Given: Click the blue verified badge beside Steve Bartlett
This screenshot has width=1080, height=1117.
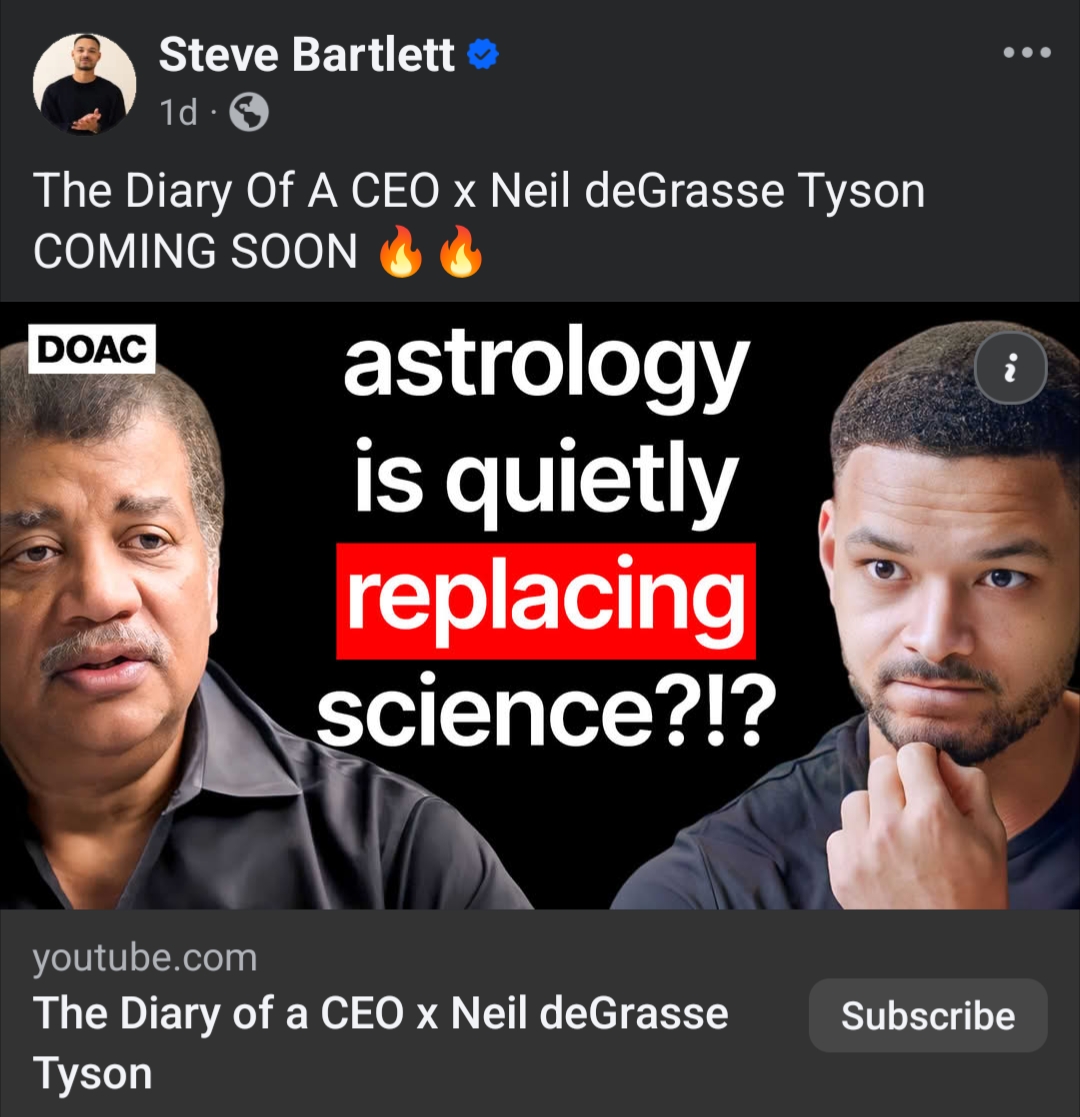Looking at the screenshot, I should coord(483,54).
